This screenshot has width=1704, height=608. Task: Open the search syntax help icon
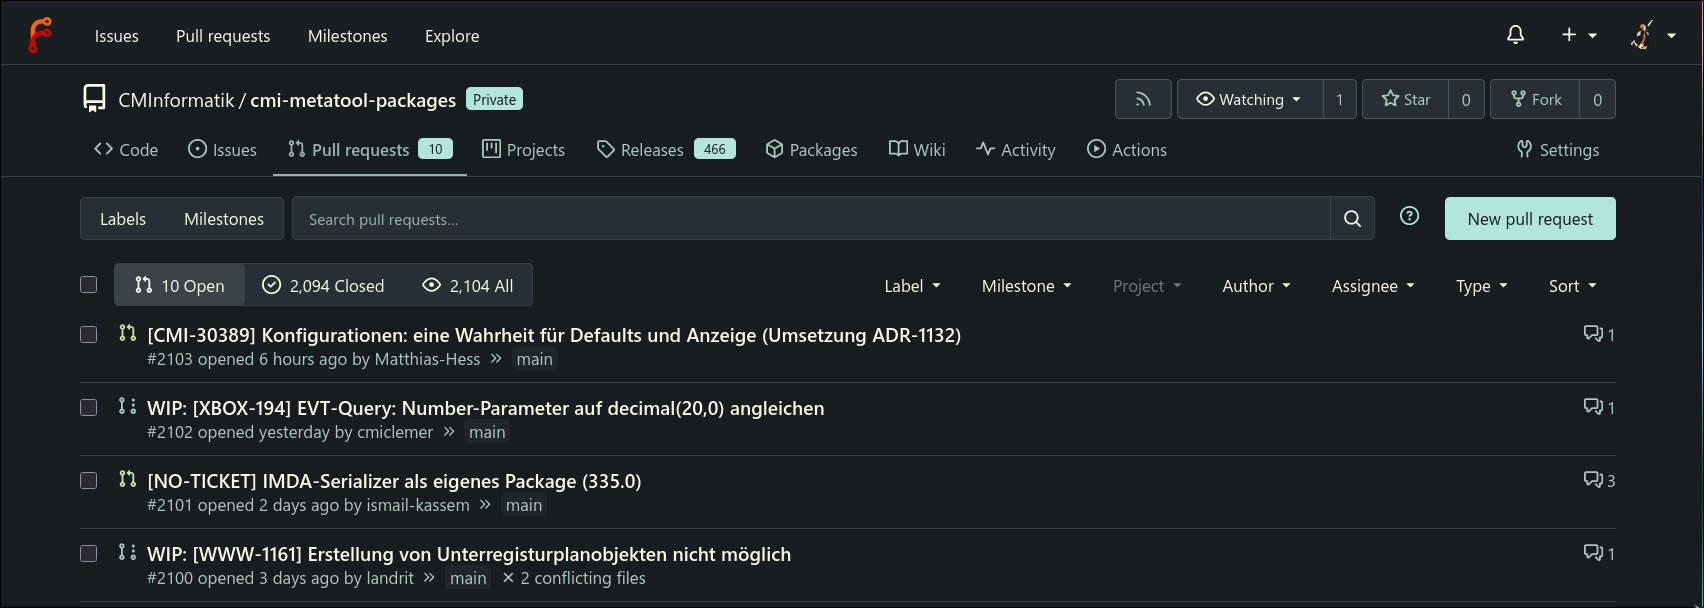tap(1410, 216)
